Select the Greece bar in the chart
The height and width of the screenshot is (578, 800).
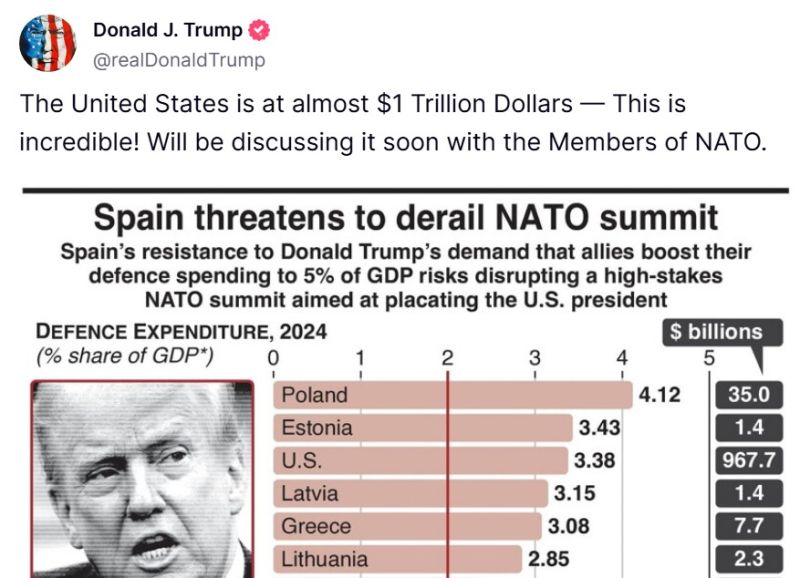pos(407,526)
